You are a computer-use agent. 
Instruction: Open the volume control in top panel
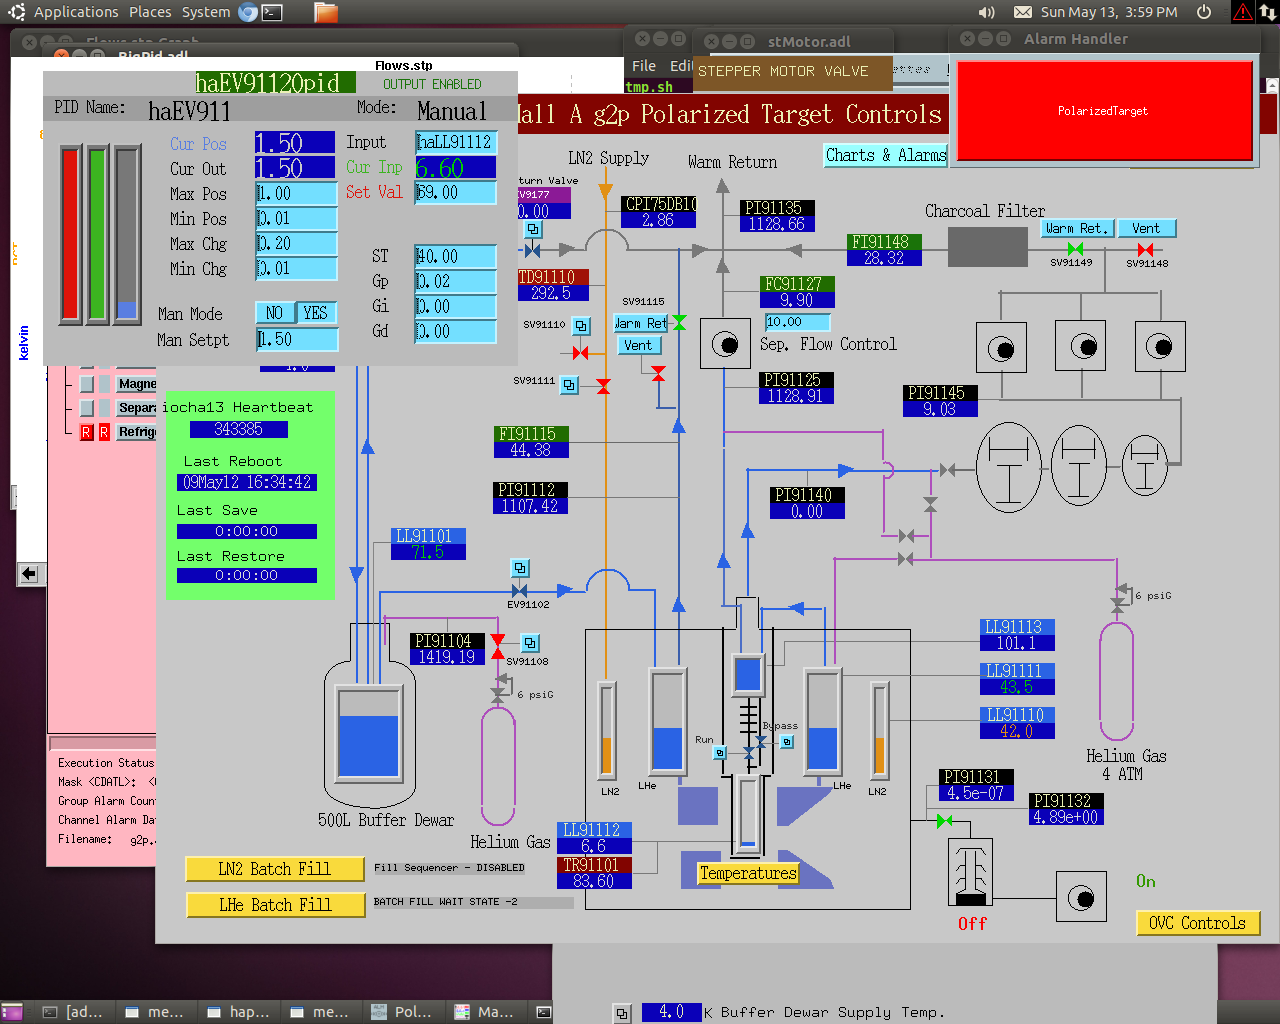click(987, 12)
